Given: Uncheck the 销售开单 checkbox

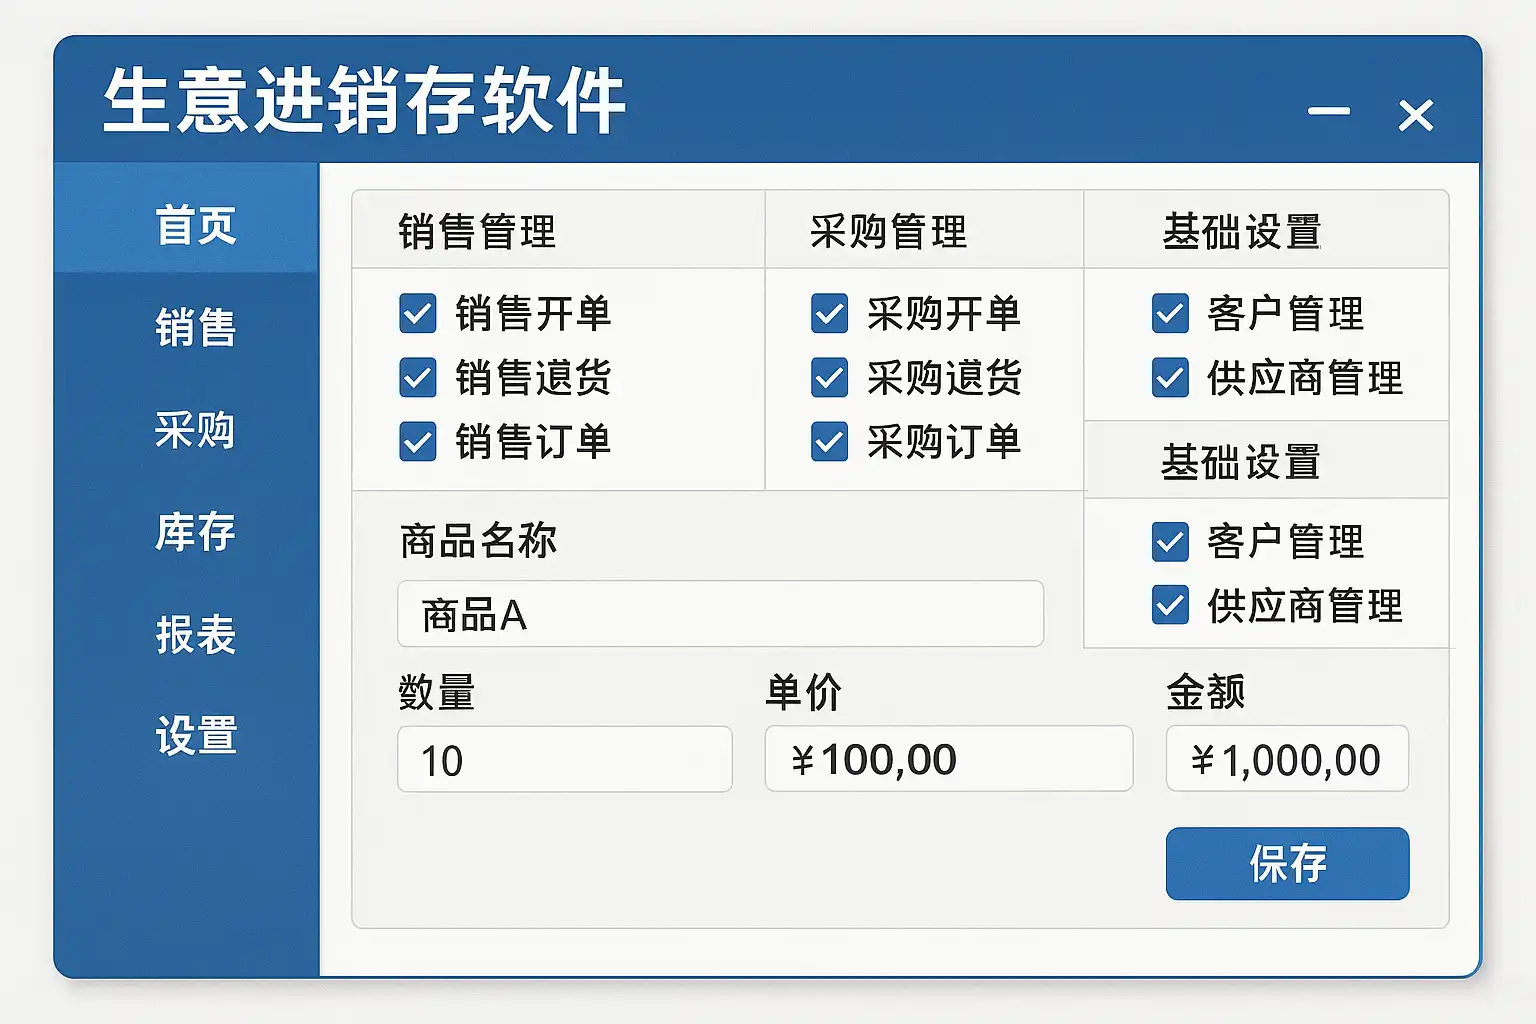Looking at the screenshot, I should (x=418, y=314).
